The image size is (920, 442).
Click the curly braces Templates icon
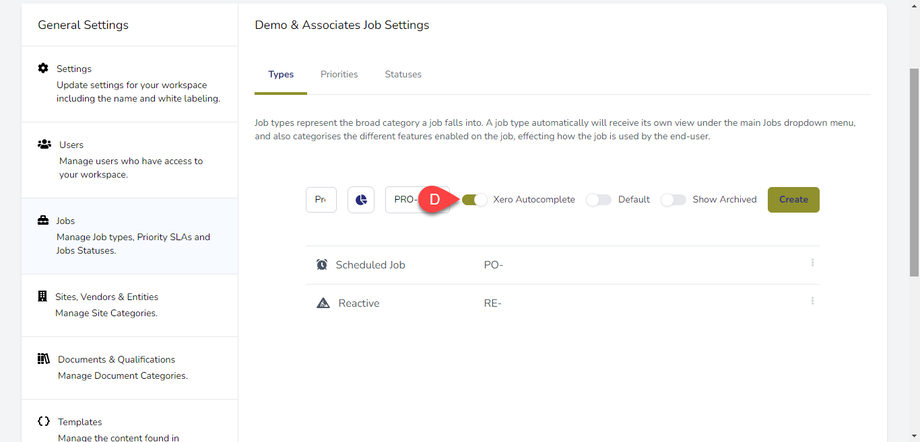click(x=43, y=422)
